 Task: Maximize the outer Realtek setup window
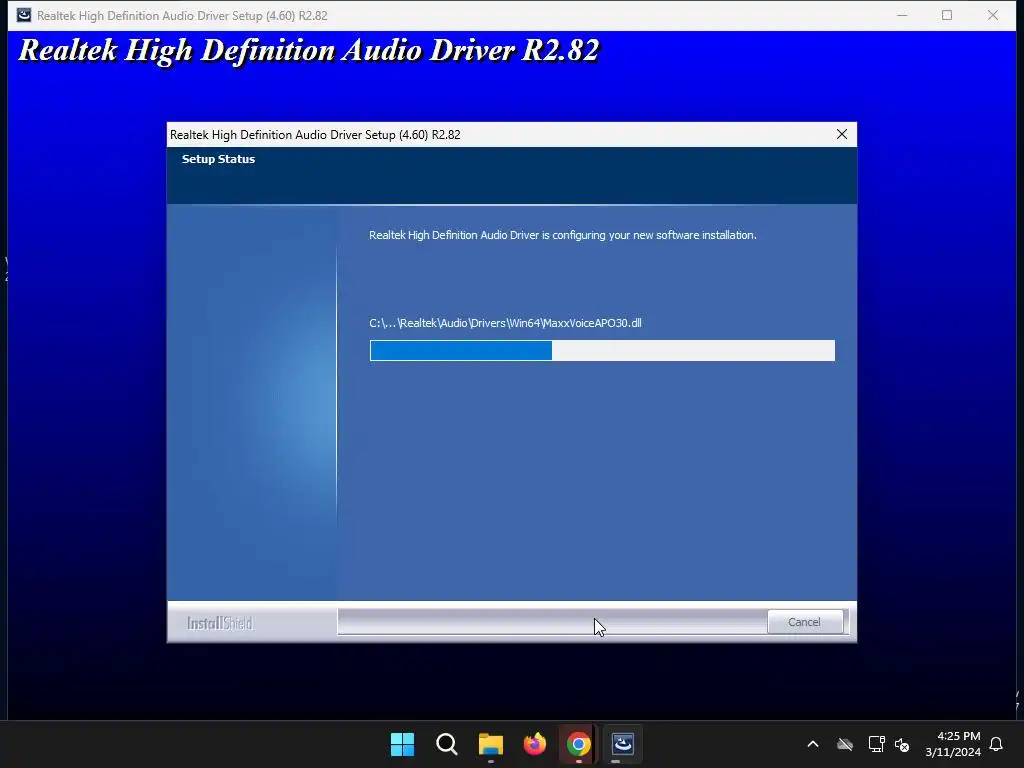pyautogui.click(x=947, y=15)
